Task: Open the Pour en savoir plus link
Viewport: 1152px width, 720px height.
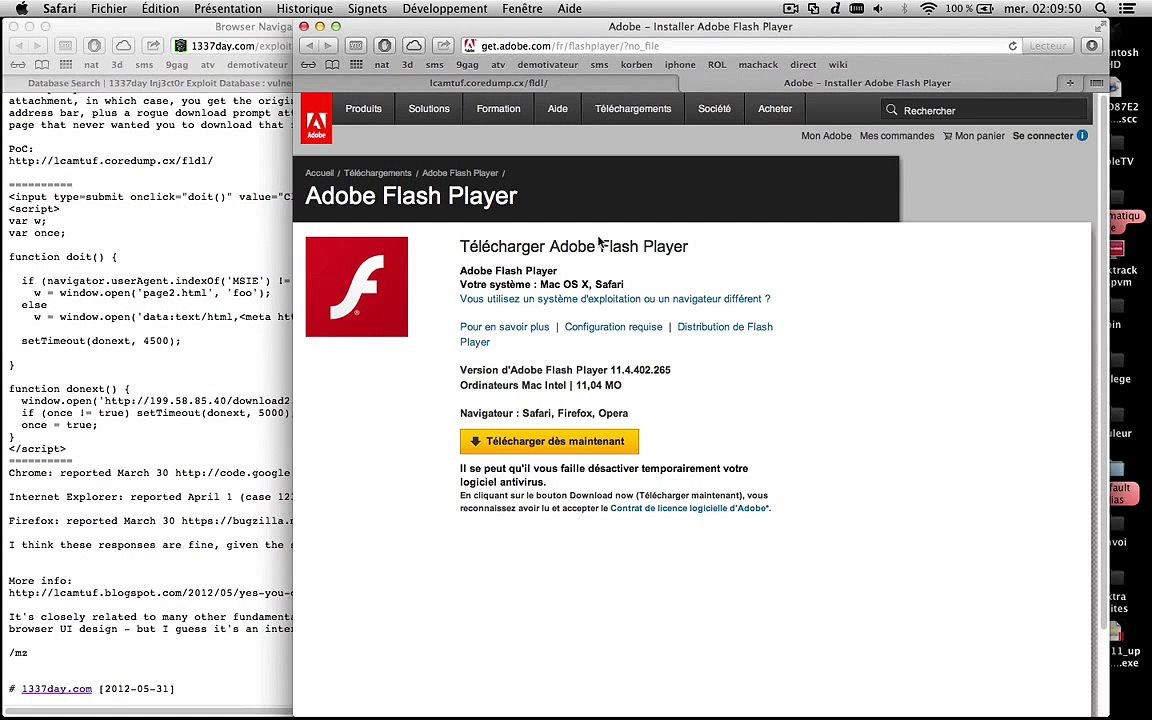Action: [505, 327]
